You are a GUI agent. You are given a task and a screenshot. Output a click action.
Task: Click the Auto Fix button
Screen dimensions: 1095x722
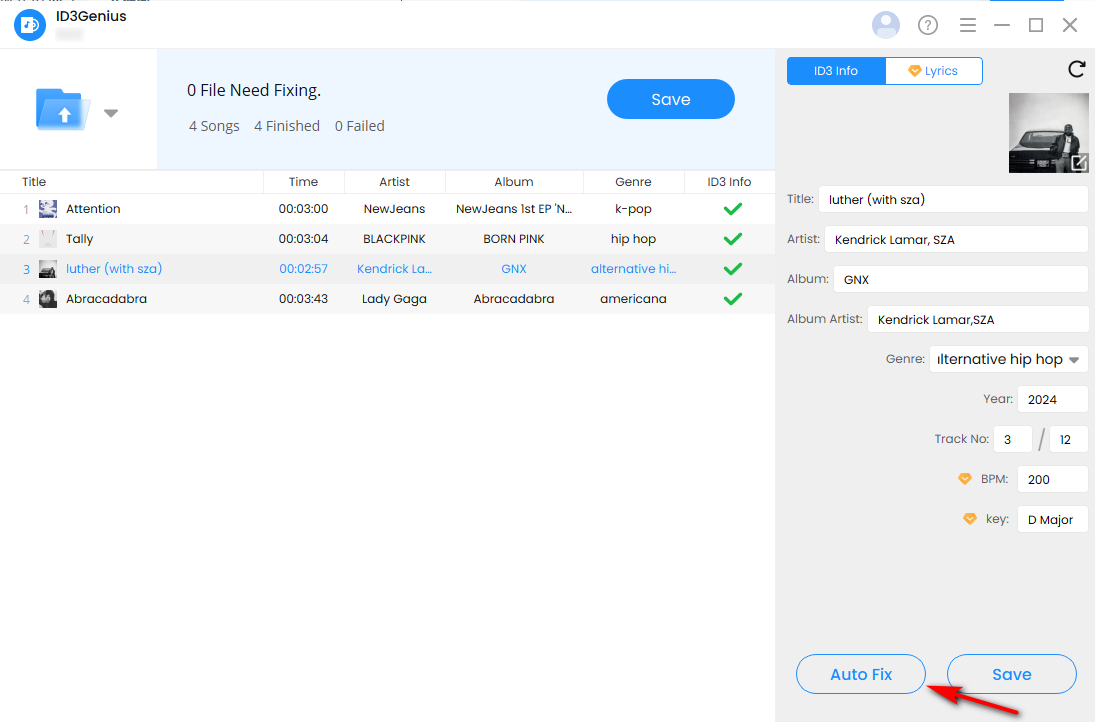pos(861,675)
